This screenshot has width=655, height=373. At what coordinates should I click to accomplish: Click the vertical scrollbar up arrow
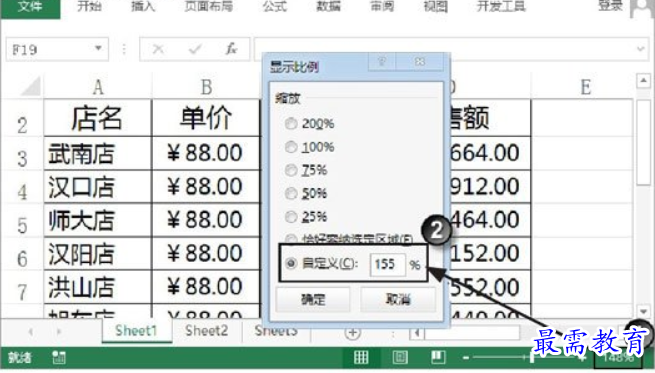pyautogui.click(x=643, y=80)
